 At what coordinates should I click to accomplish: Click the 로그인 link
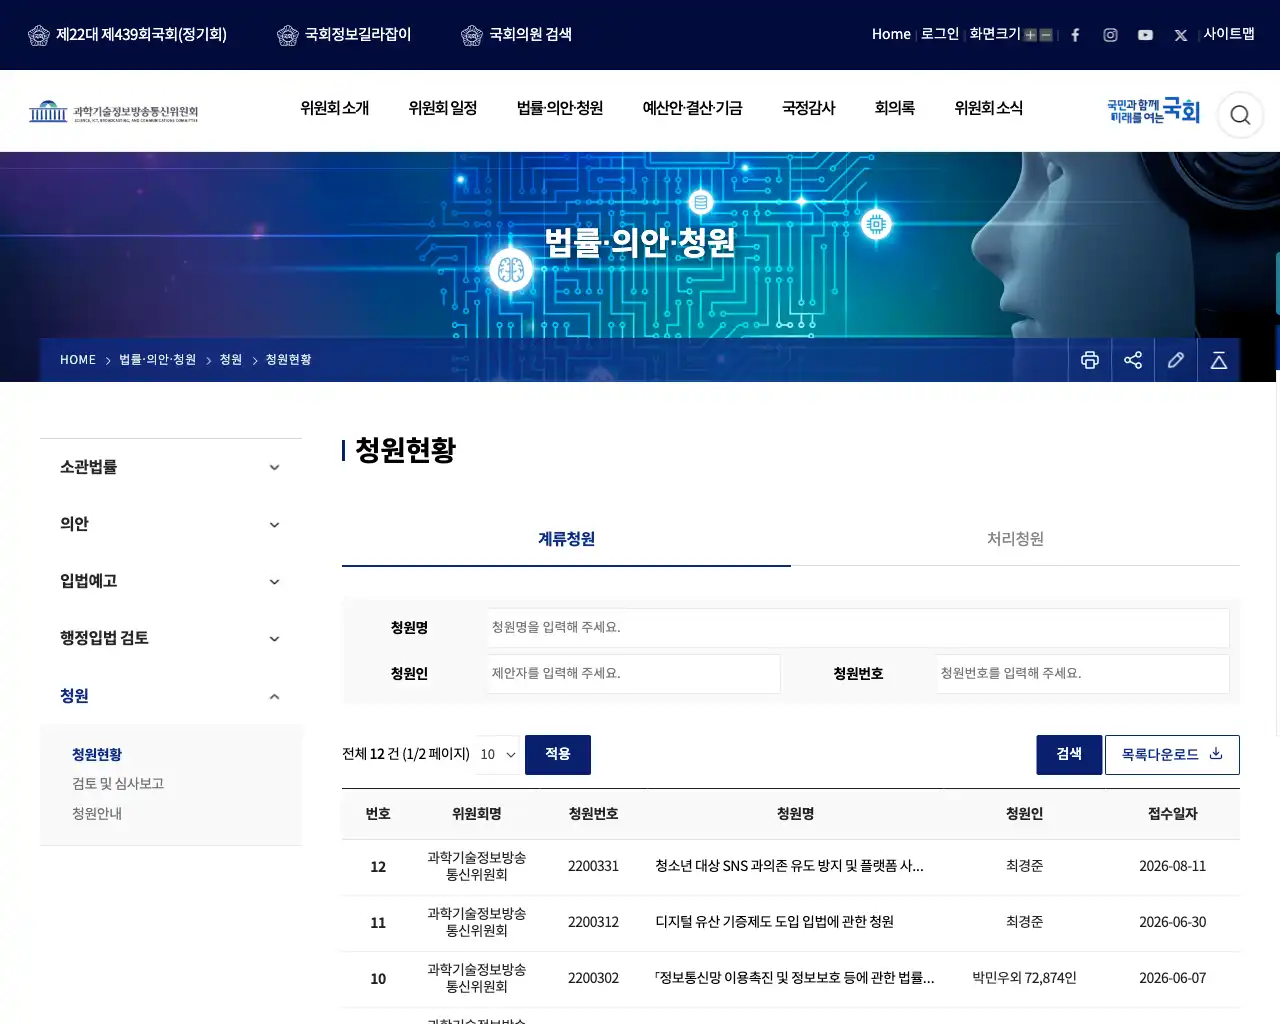(940, 34)
